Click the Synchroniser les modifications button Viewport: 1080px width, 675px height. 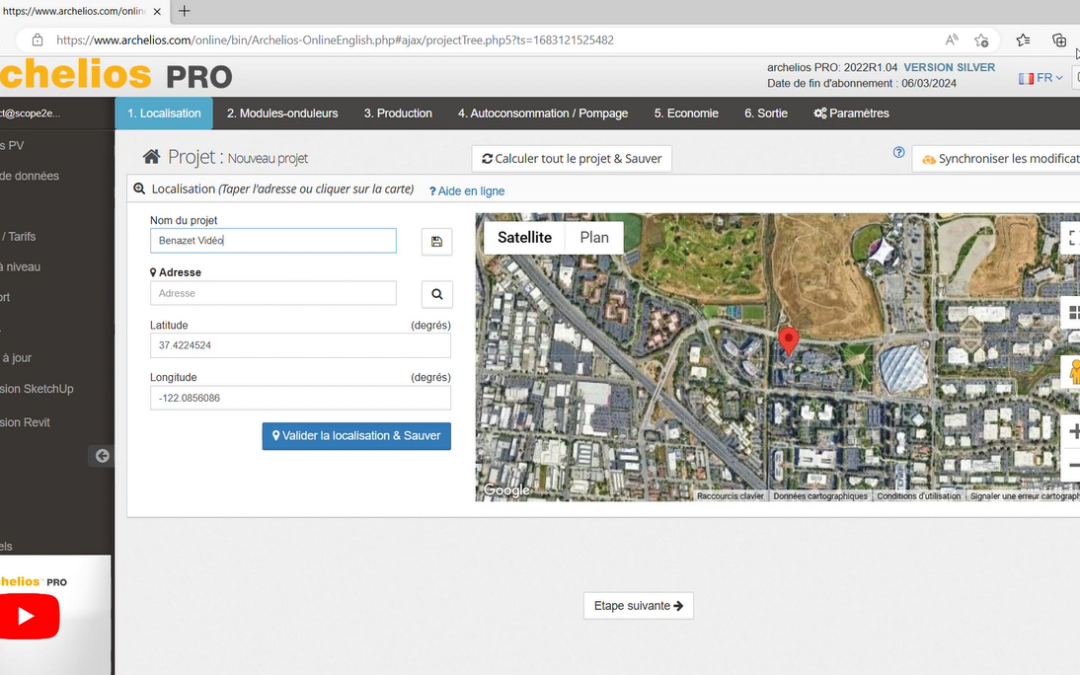coord(996,158)
